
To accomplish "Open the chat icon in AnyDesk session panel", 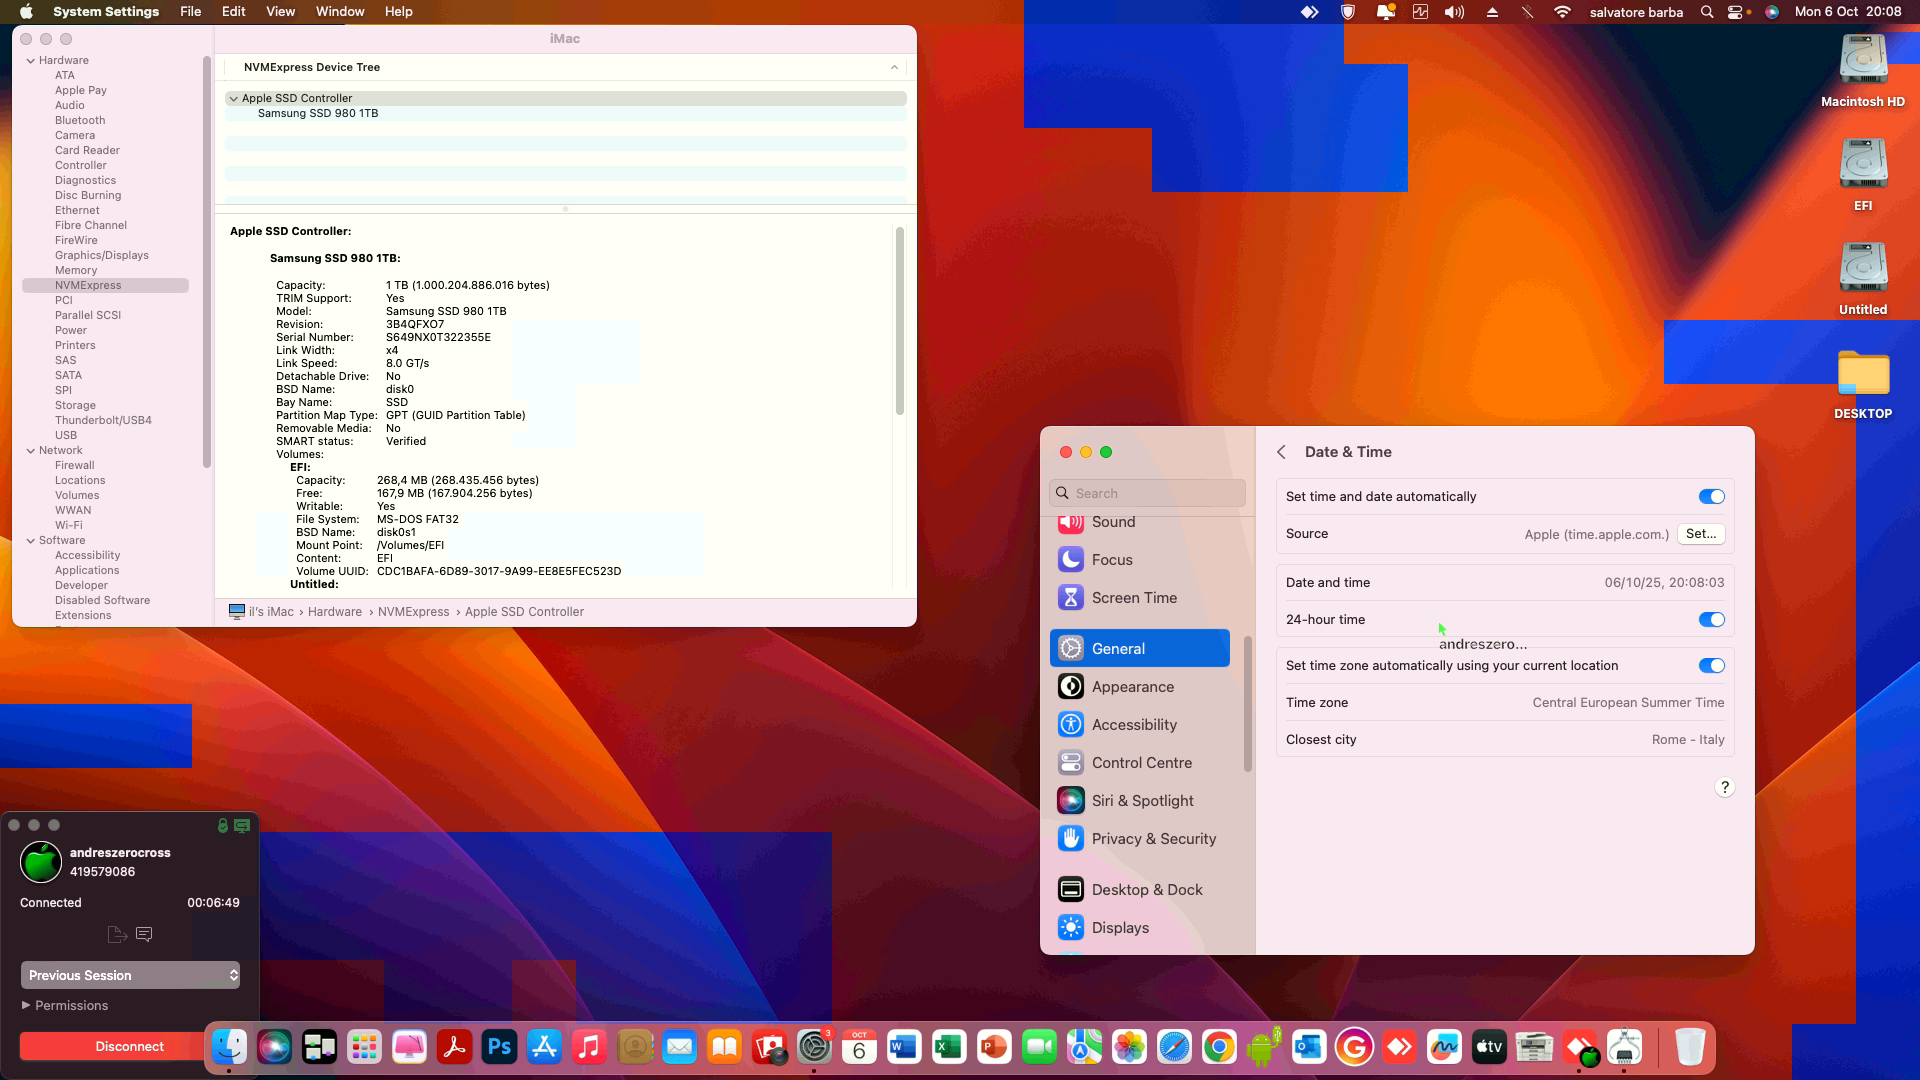I will tap(144, 934).
